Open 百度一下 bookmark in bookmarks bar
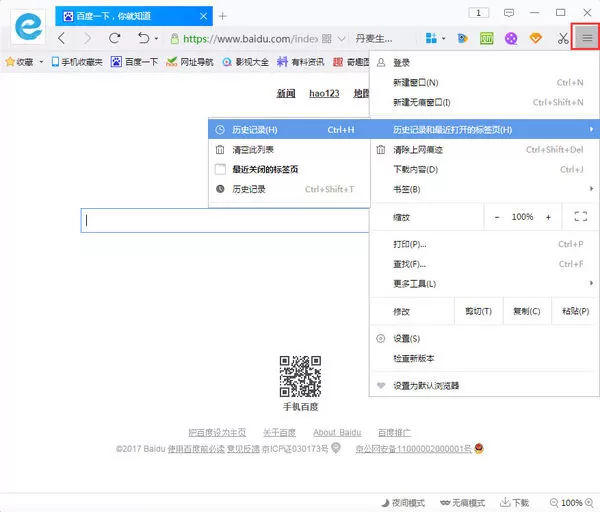600x512 pixels. point(134,62)
